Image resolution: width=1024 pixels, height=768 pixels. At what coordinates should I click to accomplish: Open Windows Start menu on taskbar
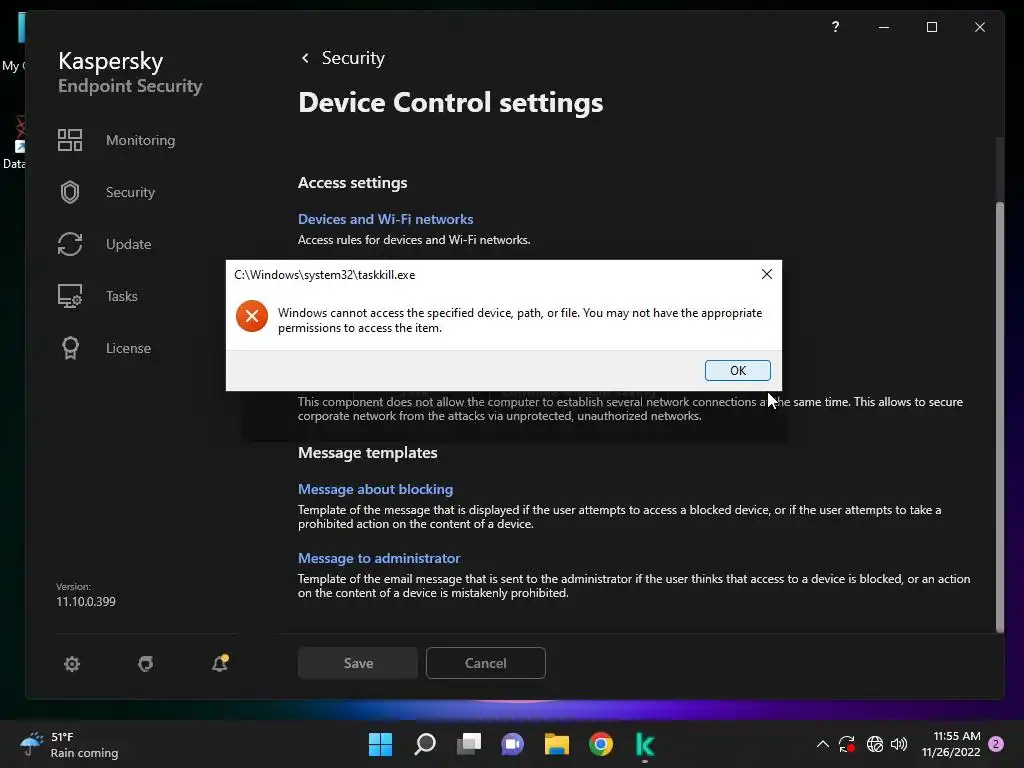click(380, 744)
